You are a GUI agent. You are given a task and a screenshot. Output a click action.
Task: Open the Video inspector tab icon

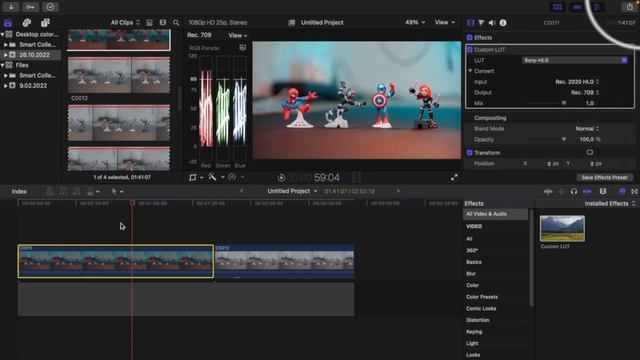(x=471, y=23)
